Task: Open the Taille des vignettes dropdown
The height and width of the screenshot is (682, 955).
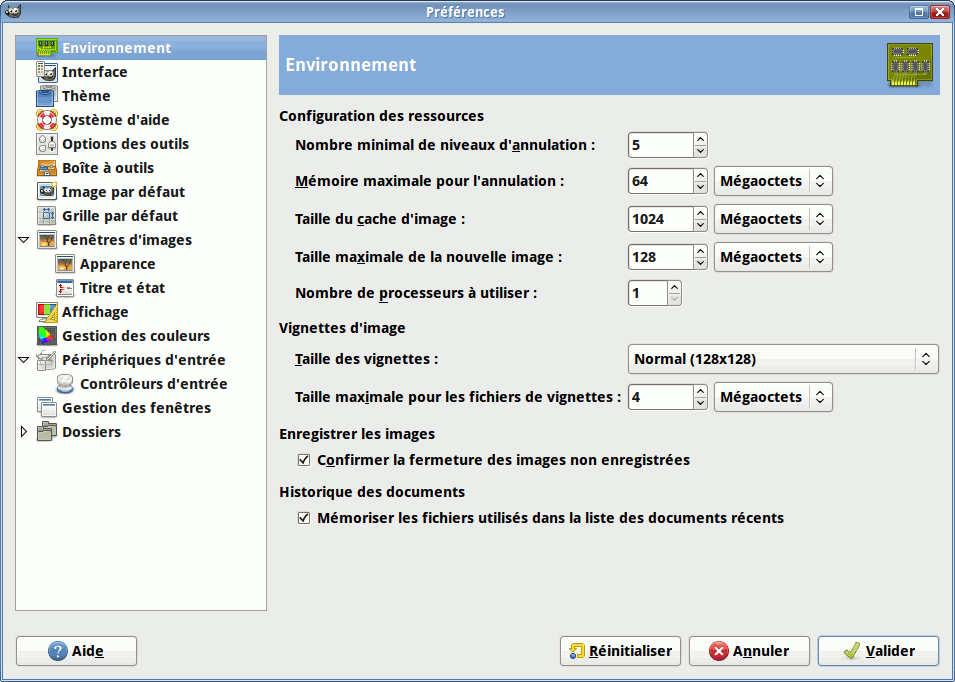Action: [x=783, y=359]
